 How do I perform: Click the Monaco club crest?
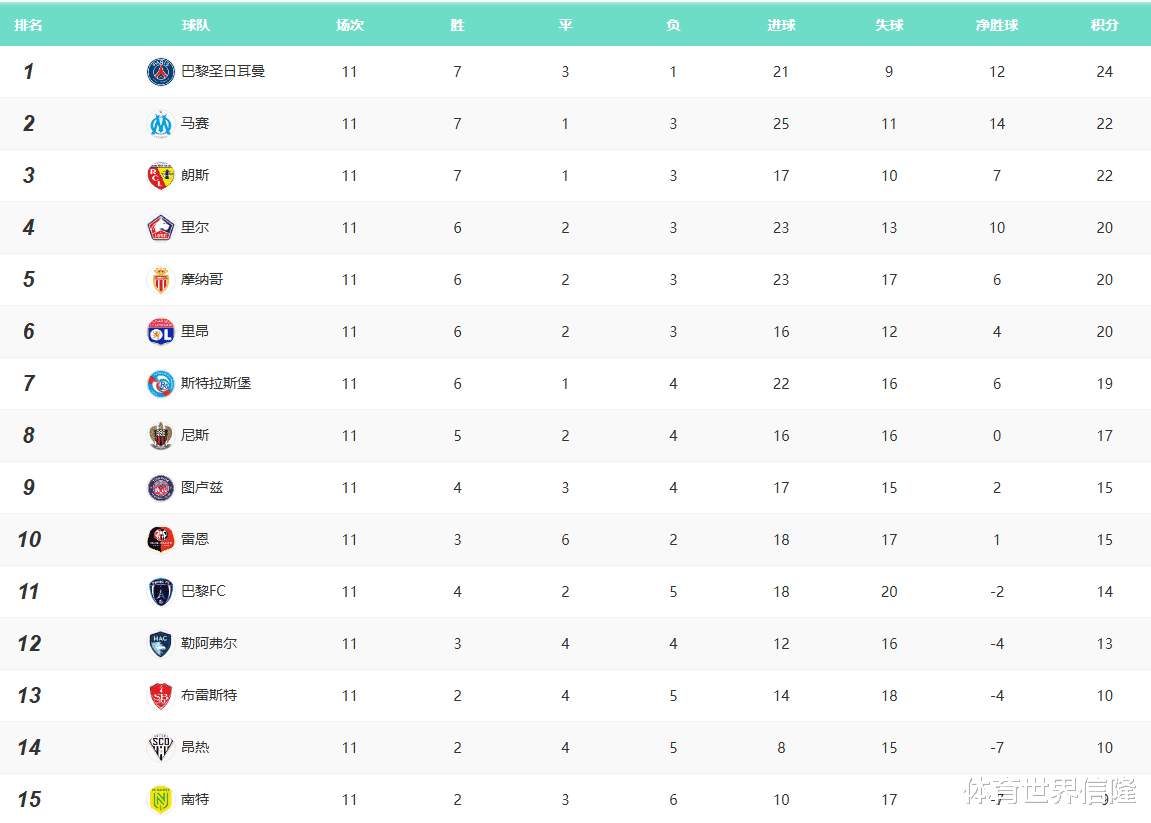[161, 280]
